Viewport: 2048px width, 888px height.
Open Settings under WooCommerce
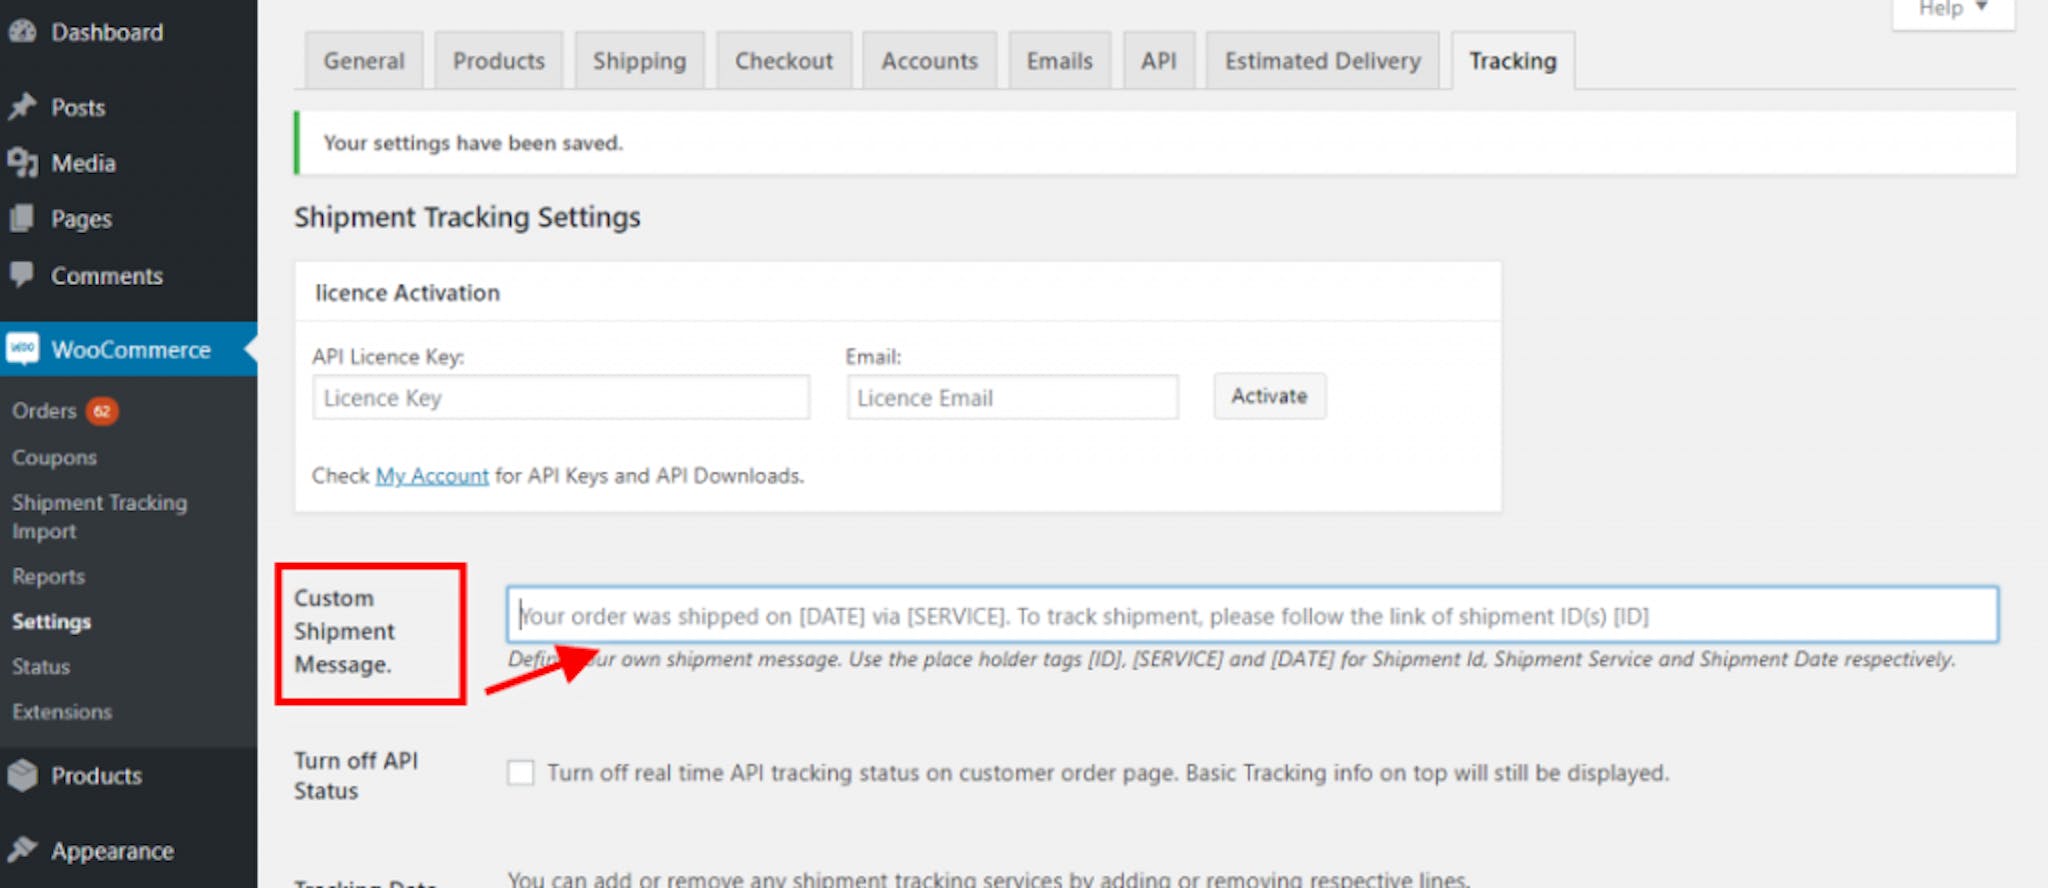(x=51, y=621)
